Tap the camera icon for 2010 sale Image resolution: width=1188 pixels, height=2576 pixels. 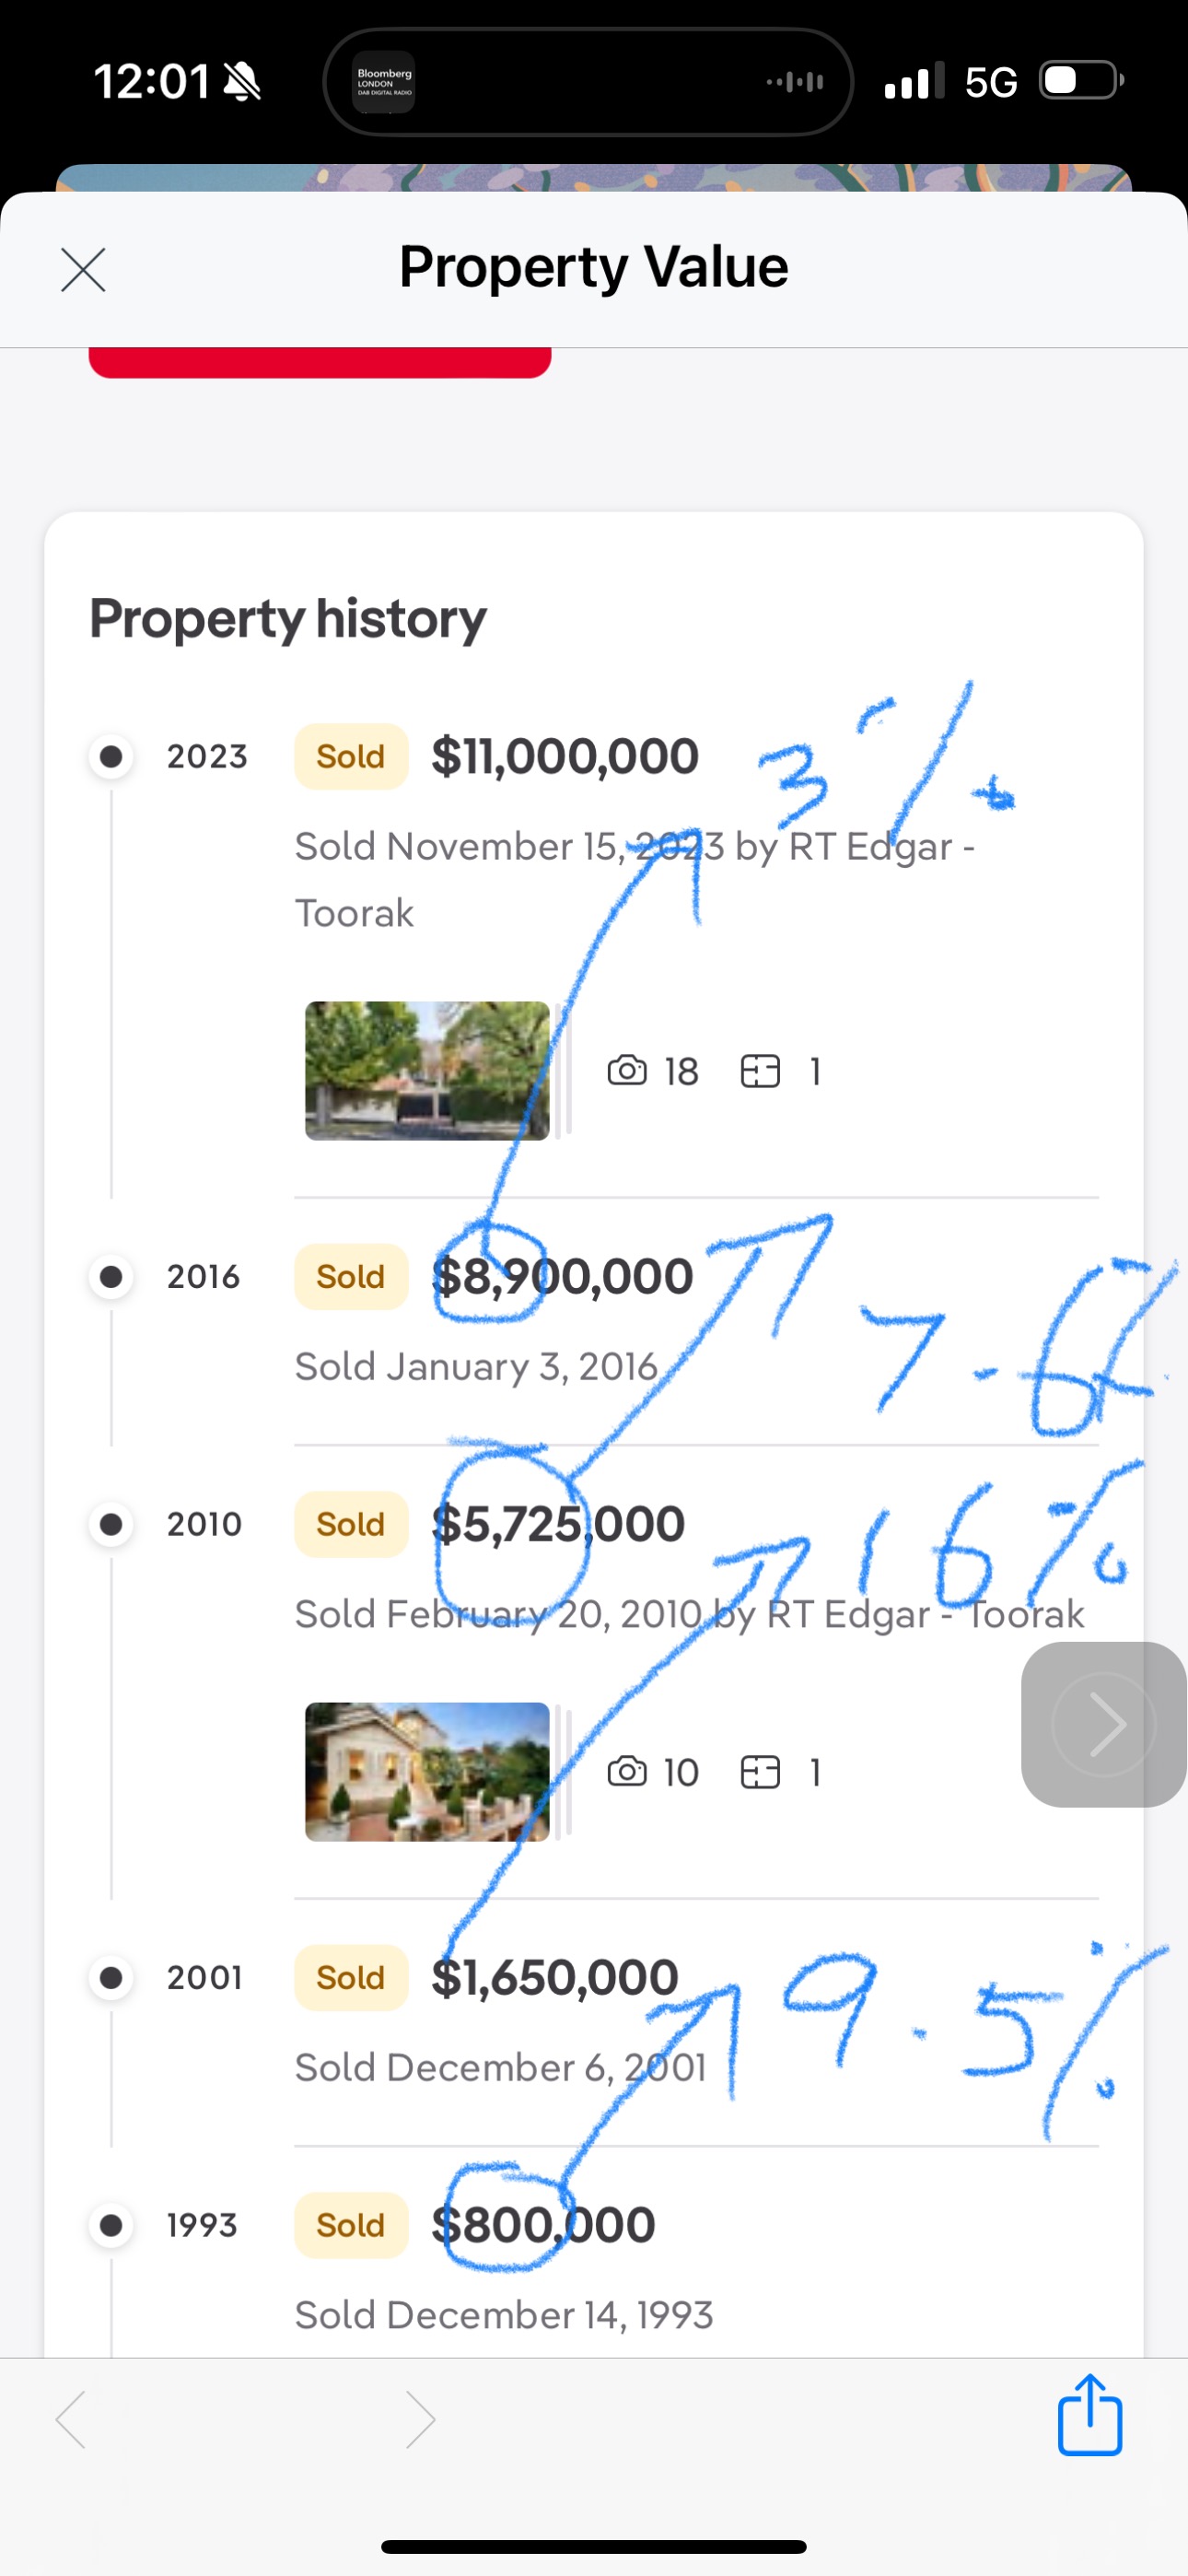point(627,1772)
